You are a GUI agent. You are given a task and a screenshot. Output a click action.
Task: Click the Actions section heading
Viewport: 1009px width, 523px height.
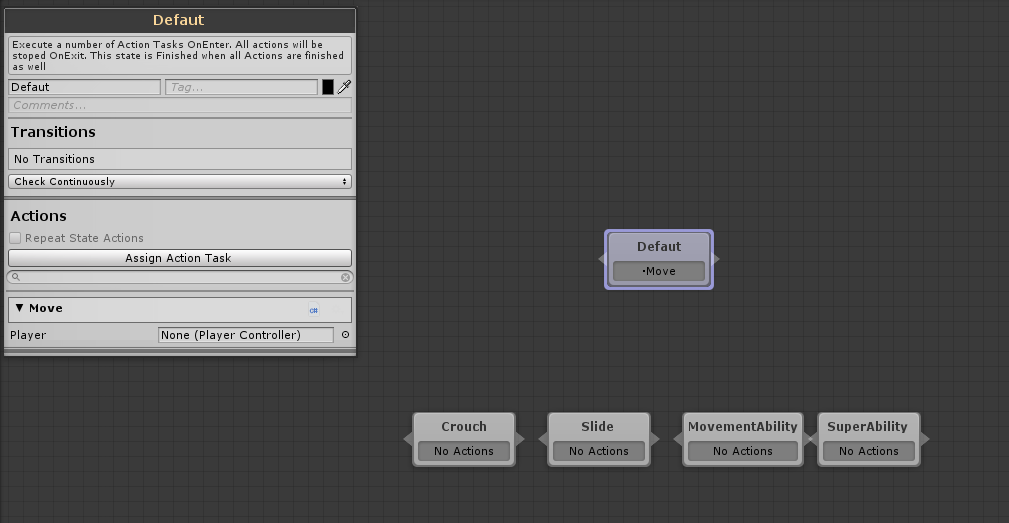click(39, 216)
